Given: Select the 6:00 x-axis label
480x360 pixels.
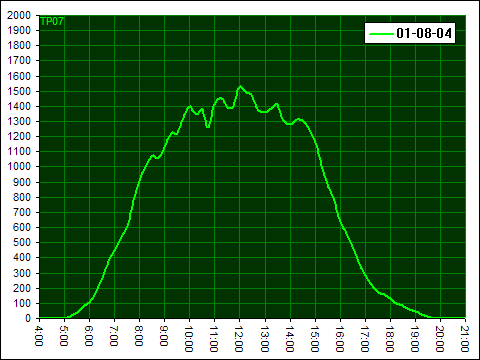Looking at the screenshot, I should pos(89,336).
